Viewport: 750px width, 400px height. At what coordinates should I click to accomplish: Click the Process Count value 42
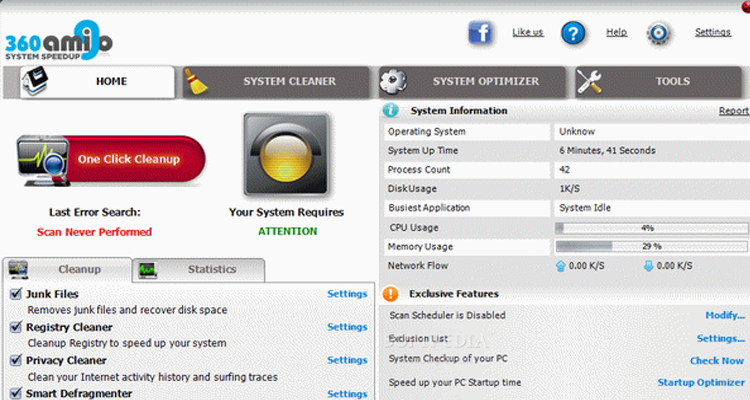(564, 170)
